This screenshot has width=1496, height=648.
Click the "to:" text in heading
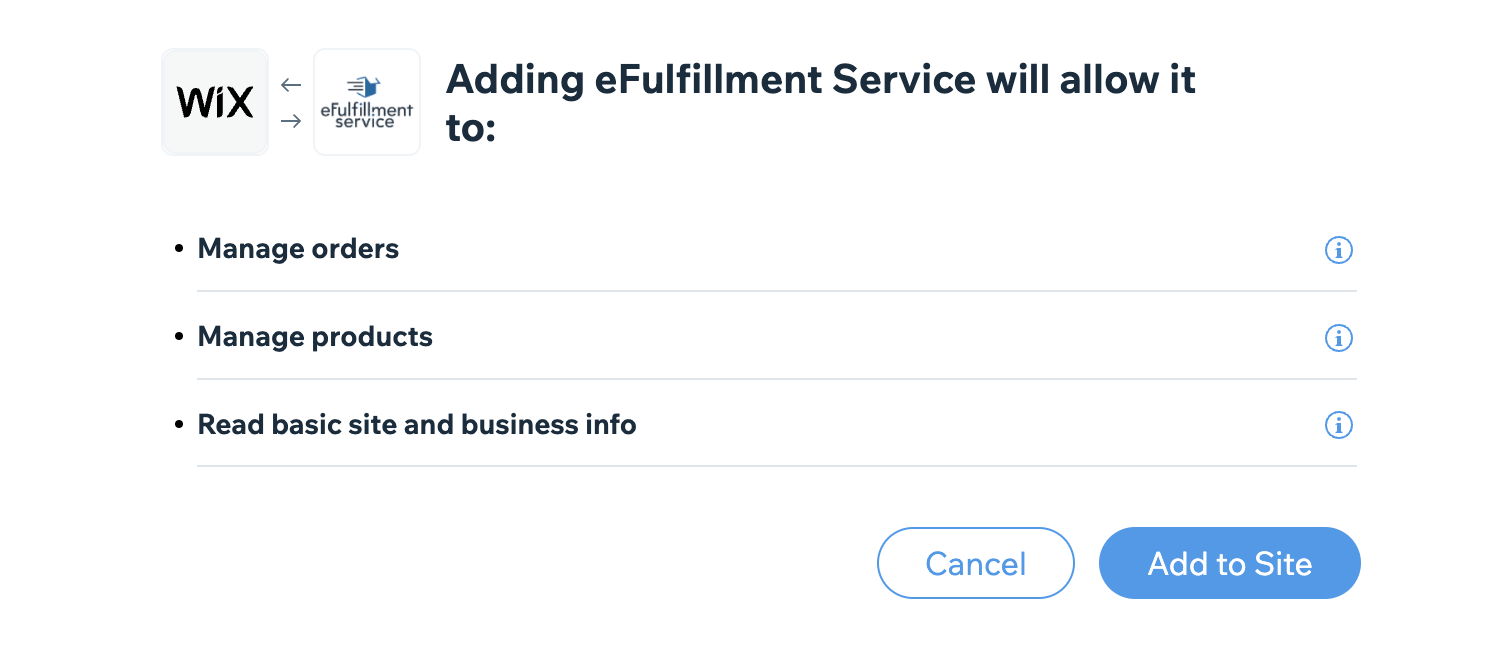coord(471,129)
